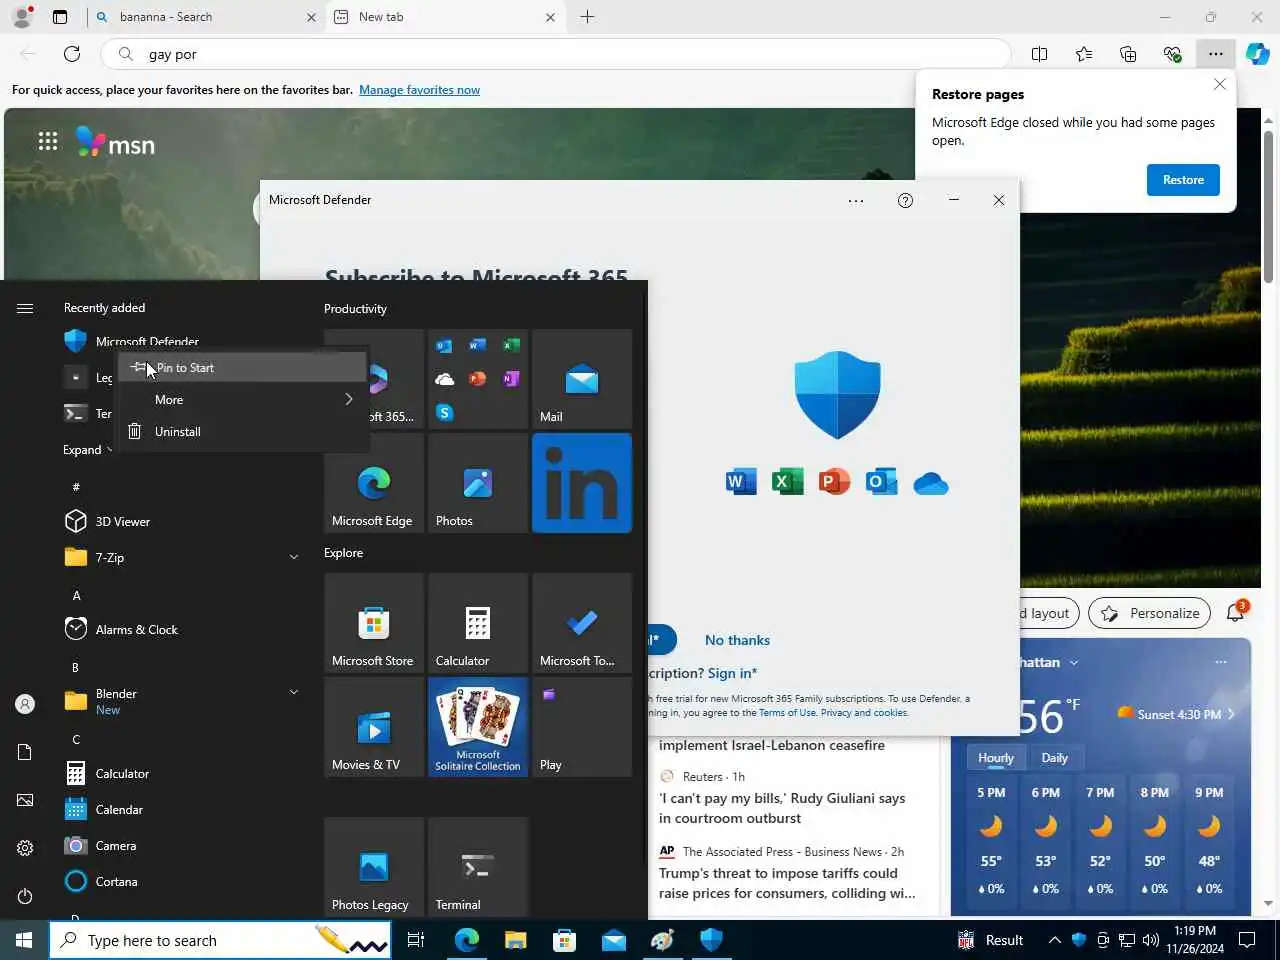1280x960 pixels.
Task: Click No thanks in Defender window
Action: pyautogui.click(x=737, y=640)
